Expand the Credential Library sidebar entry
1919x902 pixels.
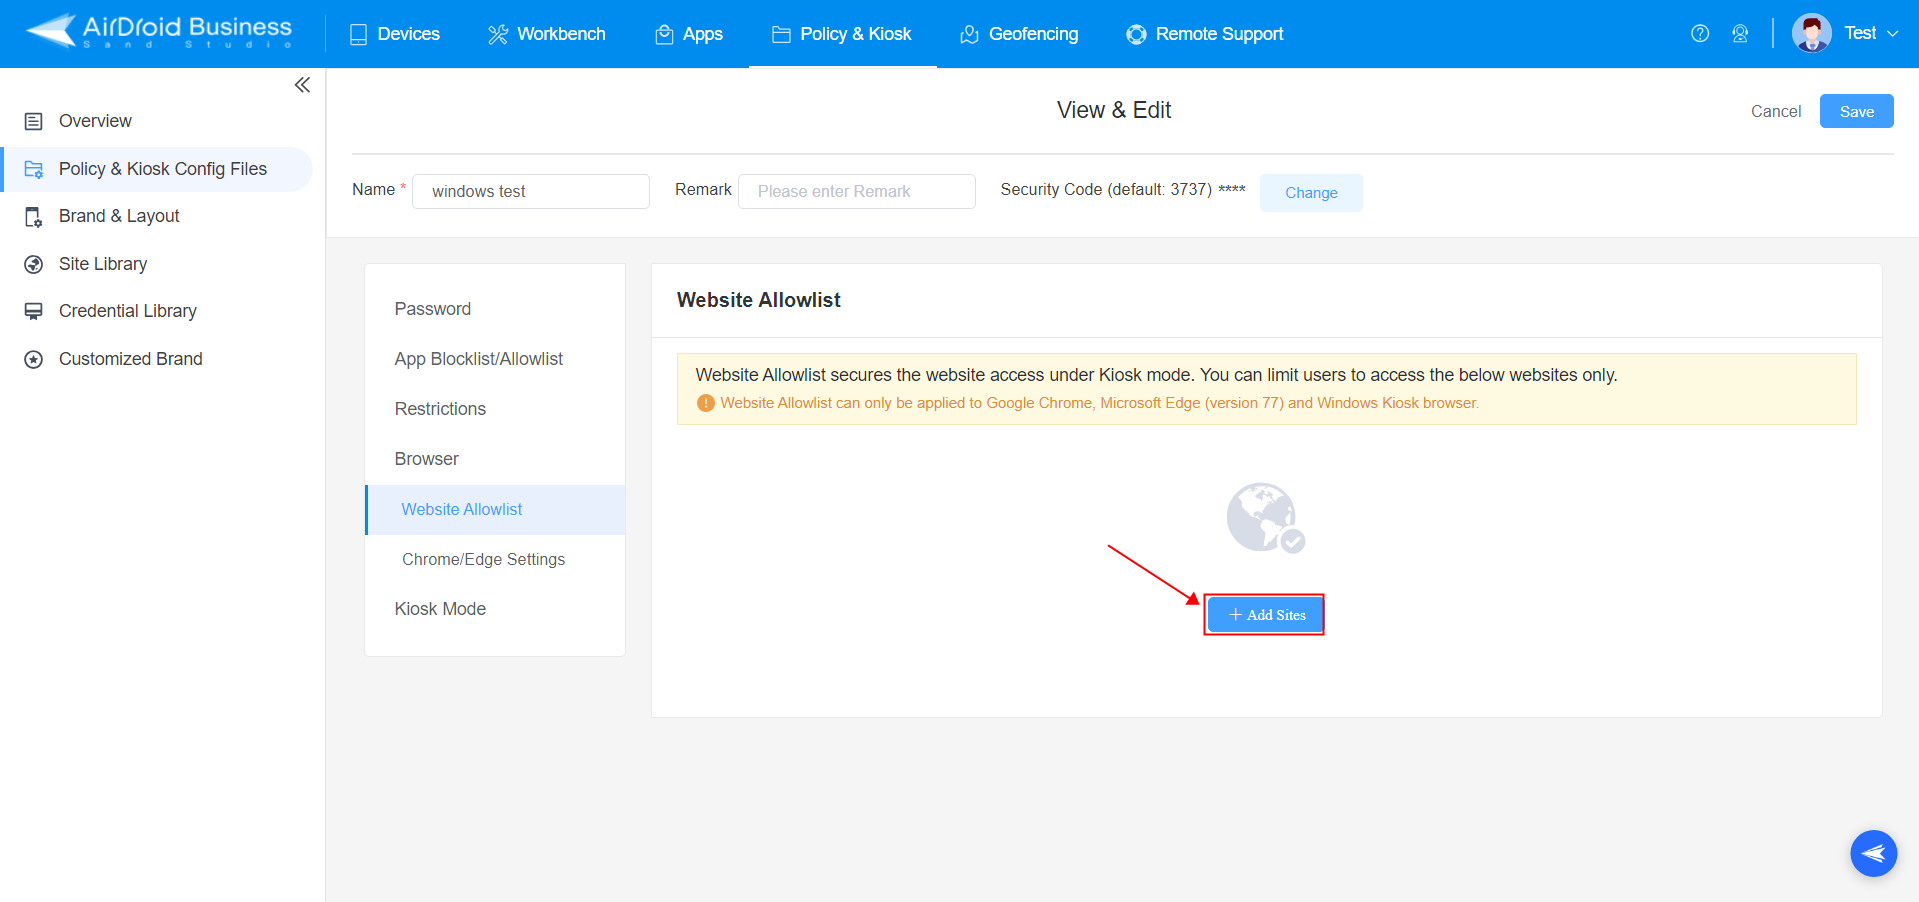pyautogui.click(x=128, y=311)
